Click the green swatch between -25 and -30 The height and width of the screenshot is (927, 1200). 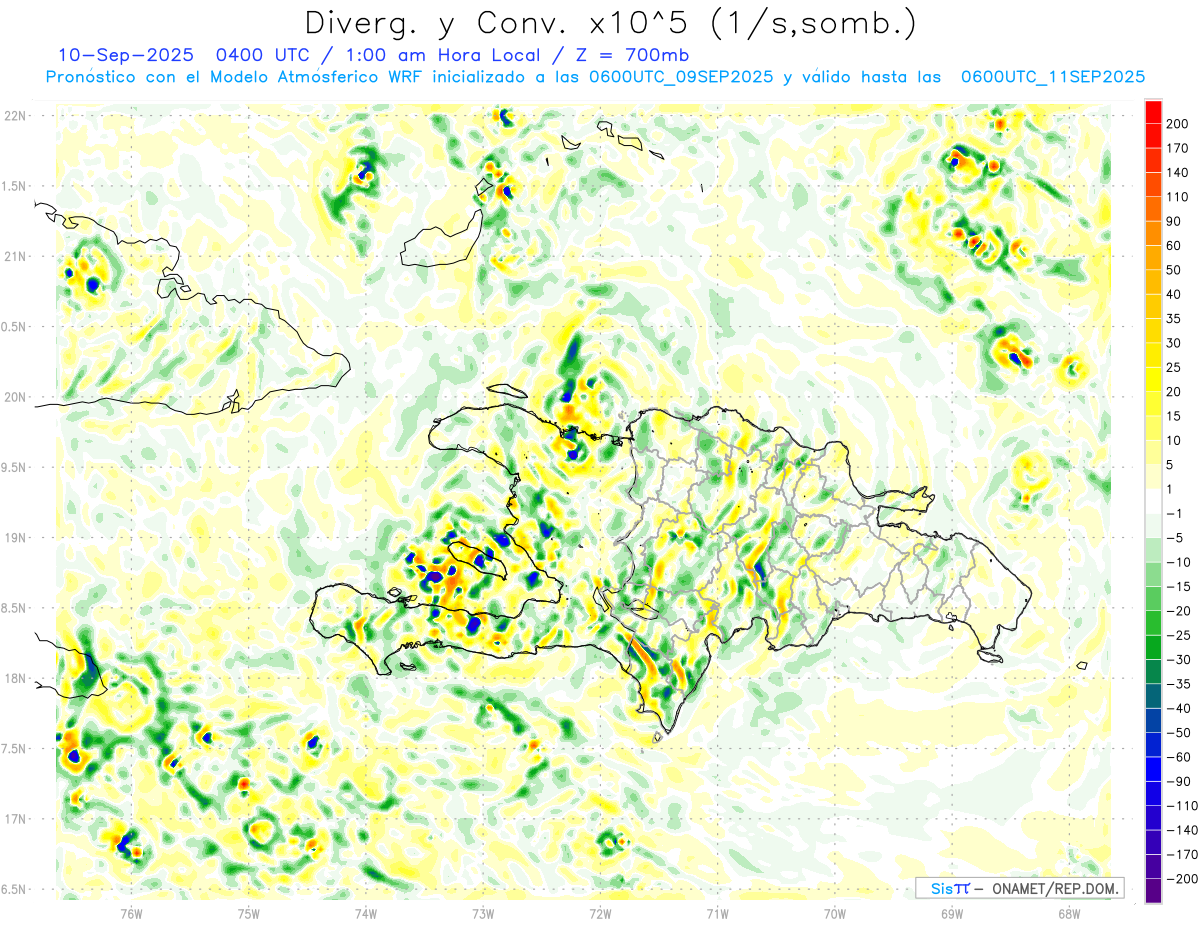tap(1154, 648)
